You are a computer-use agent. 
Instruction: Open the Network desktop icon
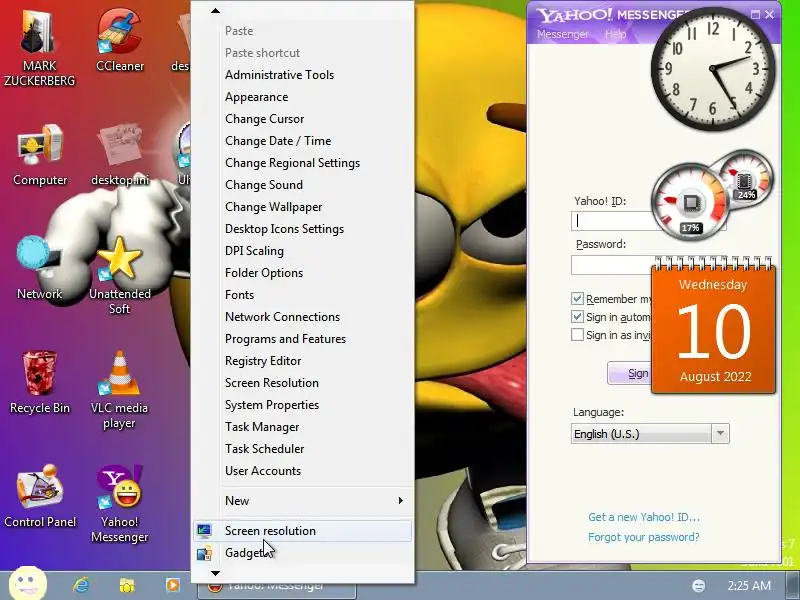click(39, 268)
